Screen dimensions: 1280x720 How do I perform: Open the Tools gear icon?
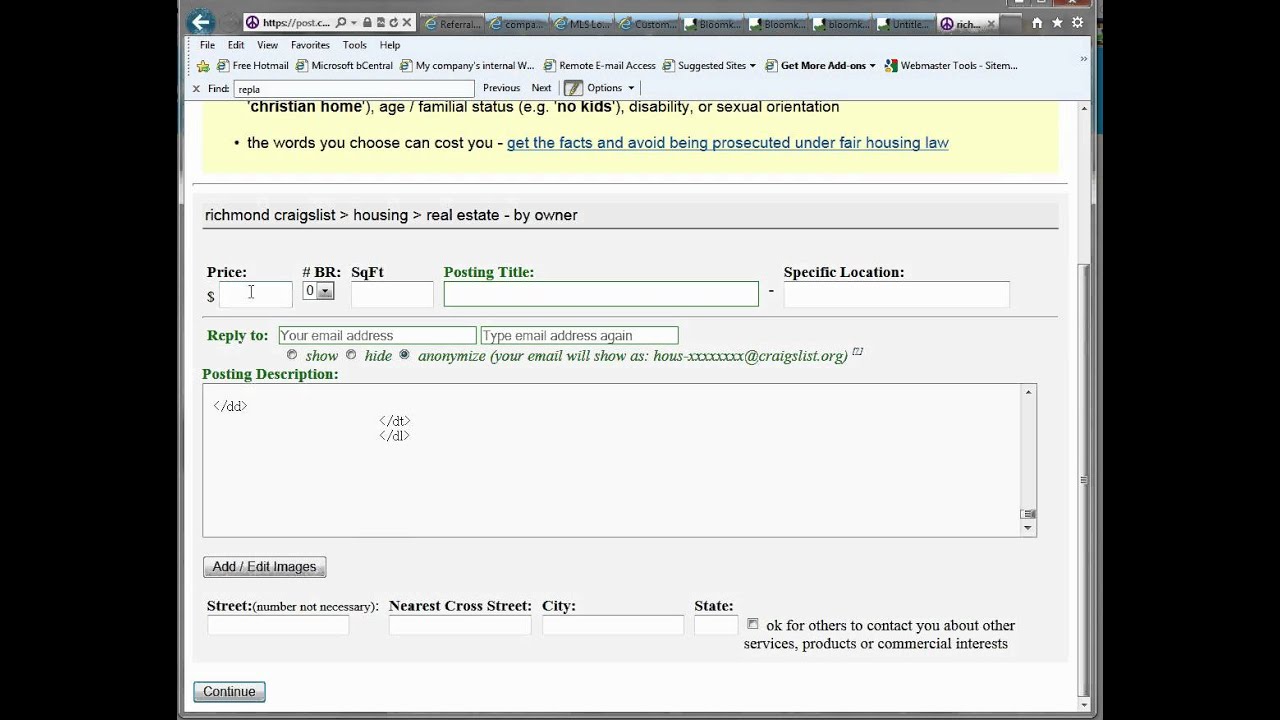pyautogui.click(x=1077, y=23)
